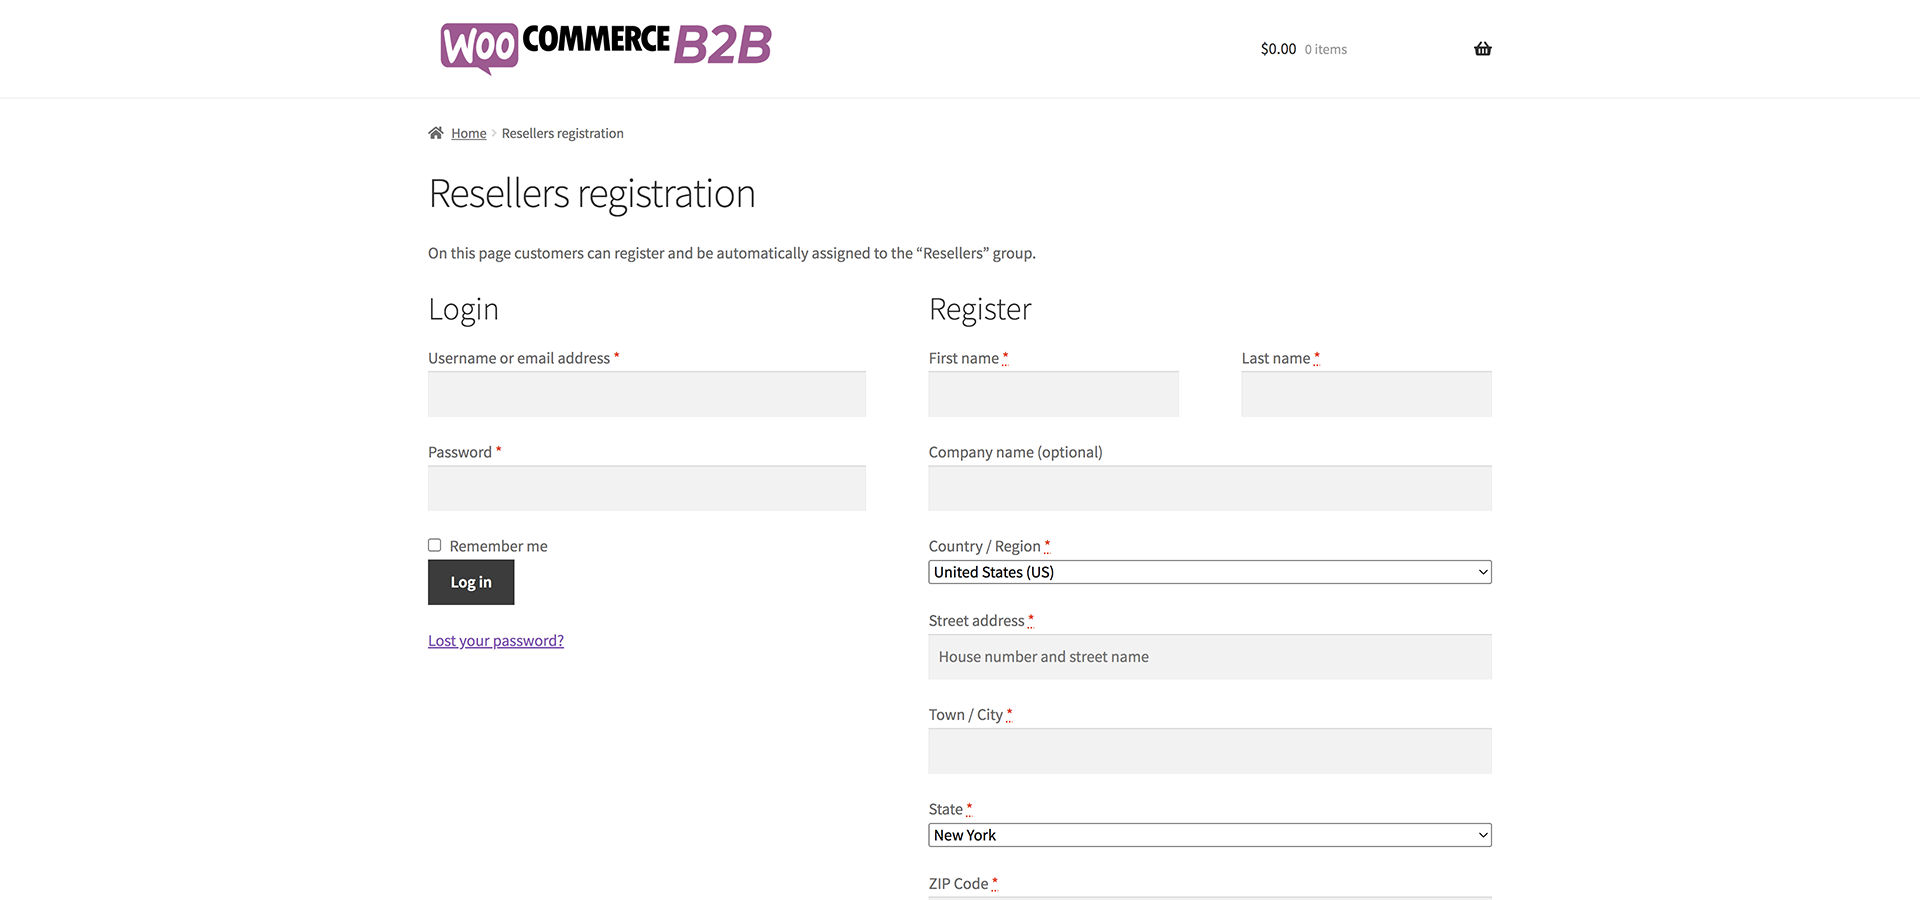
Task: Click the Street address input field
Action: (x=1209, y=657)
